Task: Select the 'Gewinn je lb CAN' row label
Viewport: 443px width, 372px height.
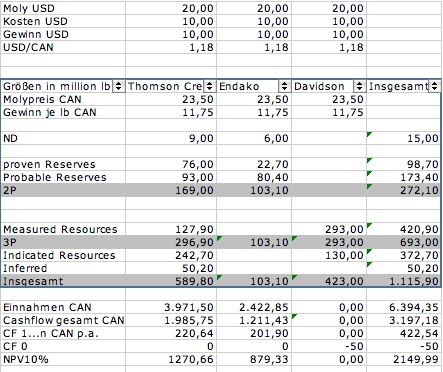Action: pyautogui.click(x=63, y=112)
